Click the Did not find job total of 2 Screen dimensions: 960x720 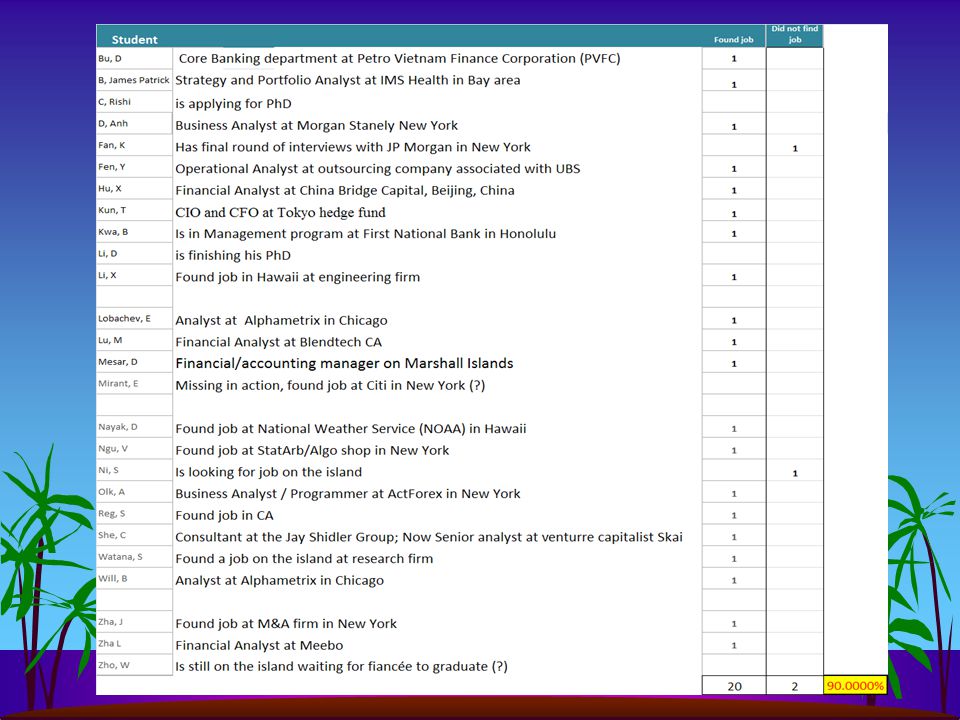click(795, 686)
